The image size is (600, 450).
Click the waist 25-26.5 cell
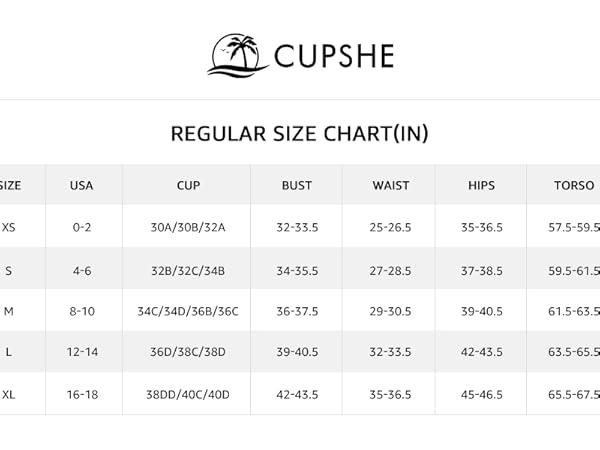[390, 228]
